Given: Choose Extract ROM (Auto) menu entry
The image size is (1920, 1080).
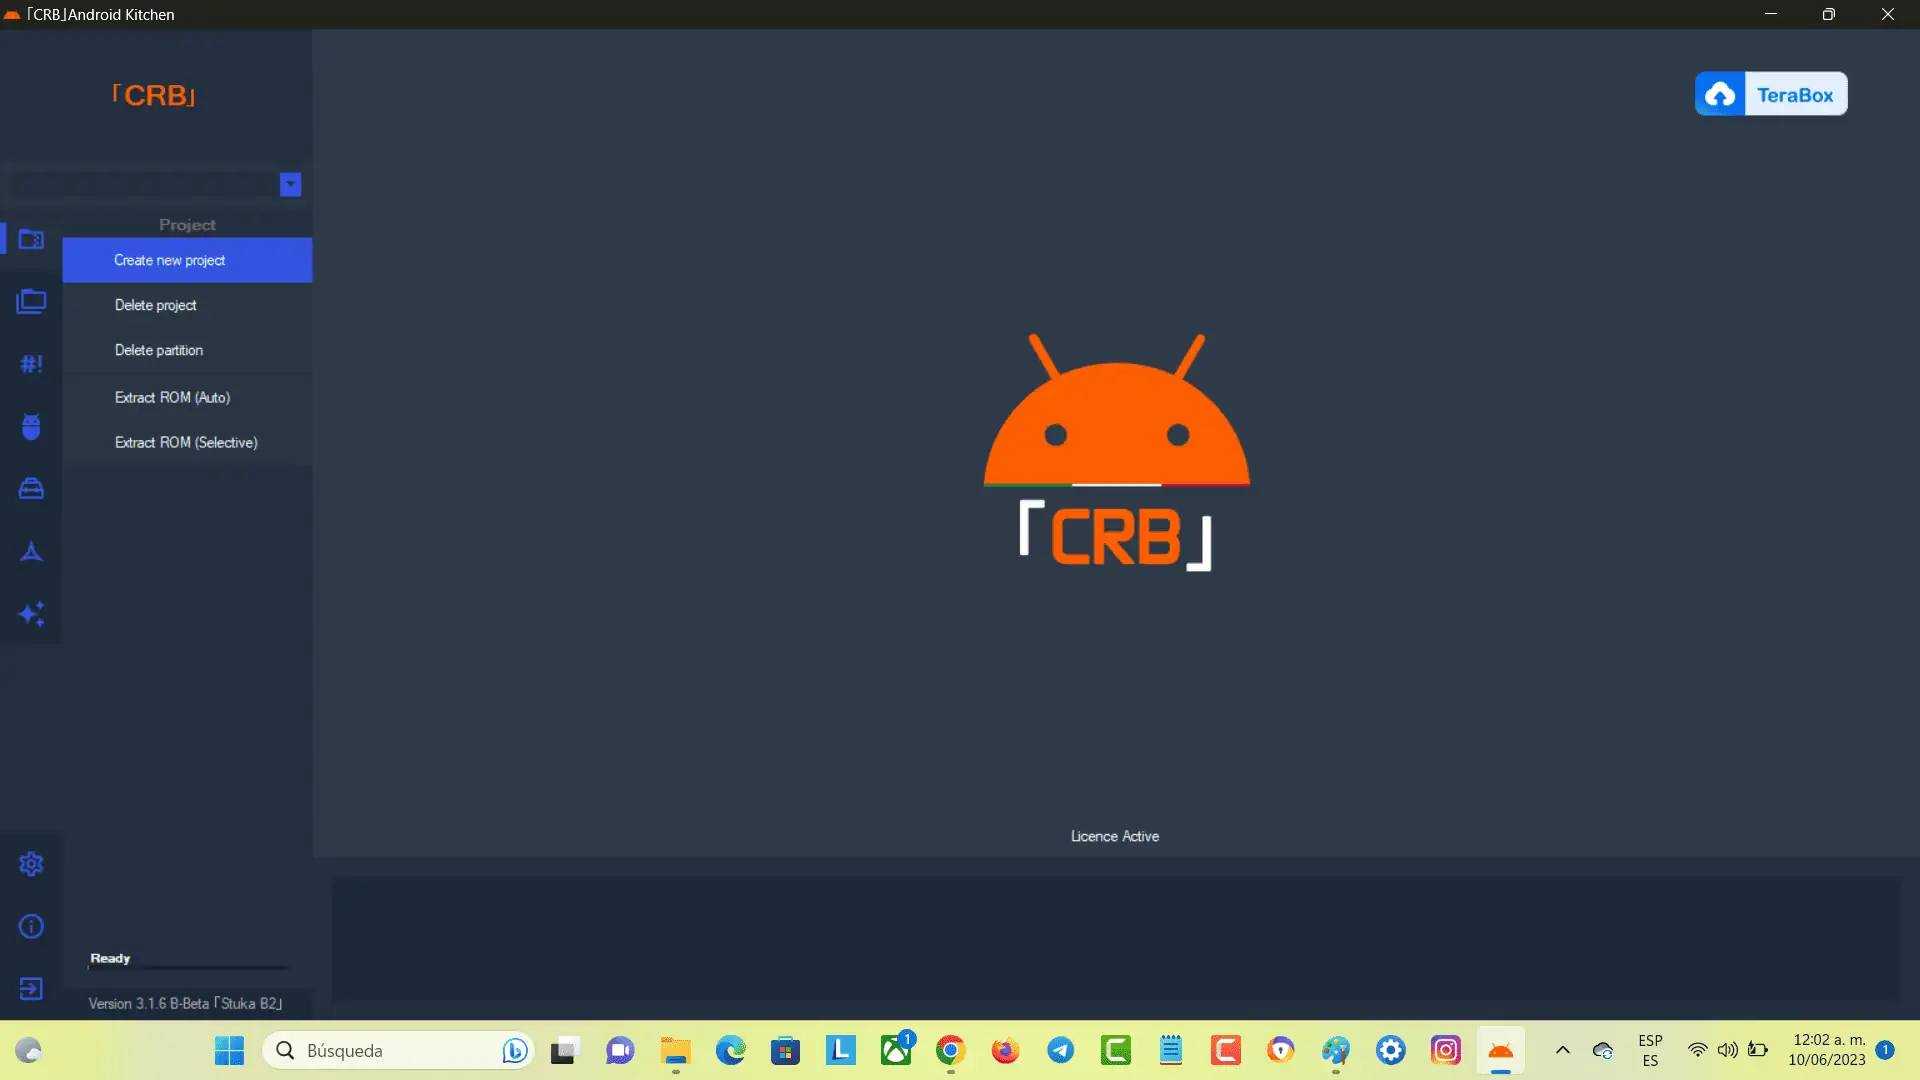Looking at the screenshot, I should click(172, 397).
